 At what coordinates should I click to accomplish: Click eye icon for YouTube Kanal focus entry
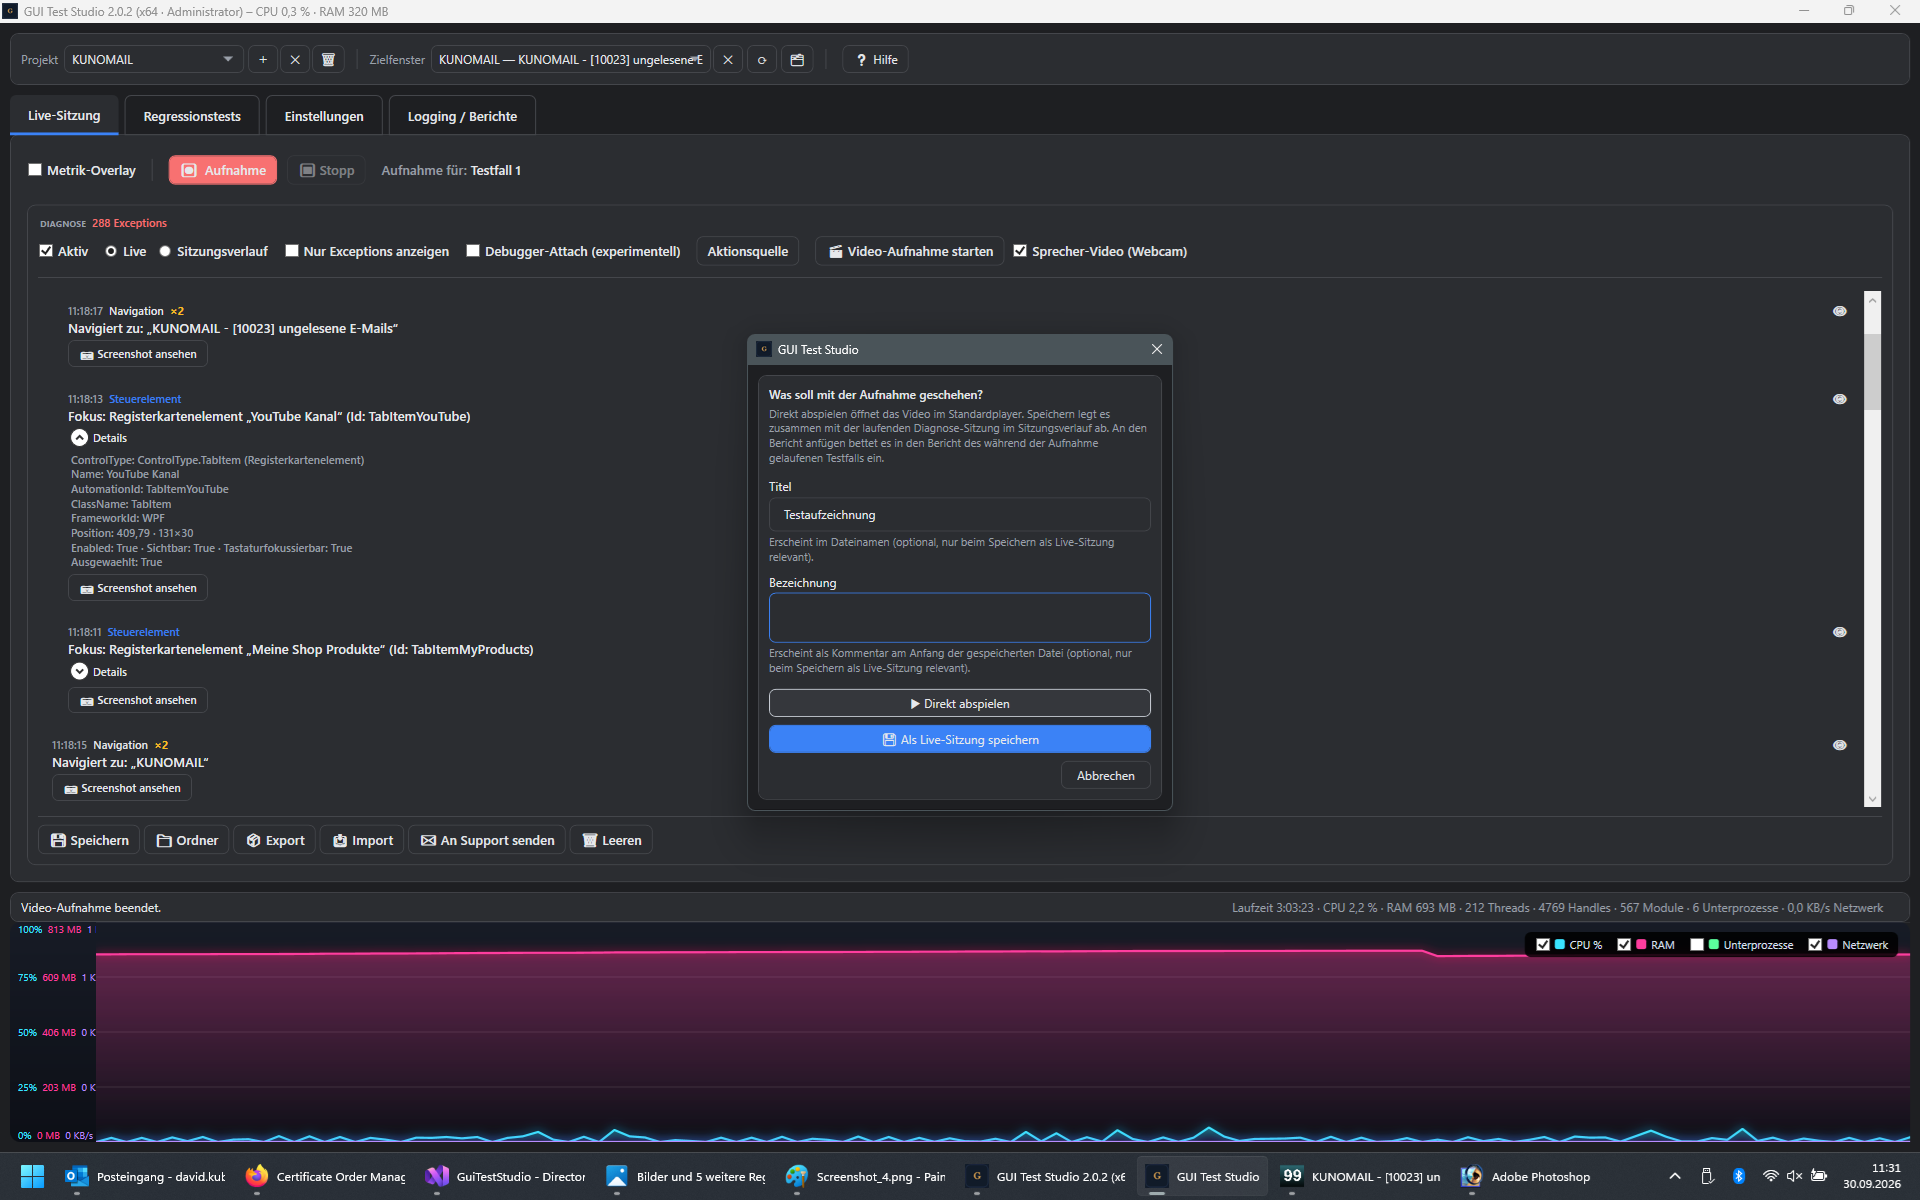(x=1839, y=399)
